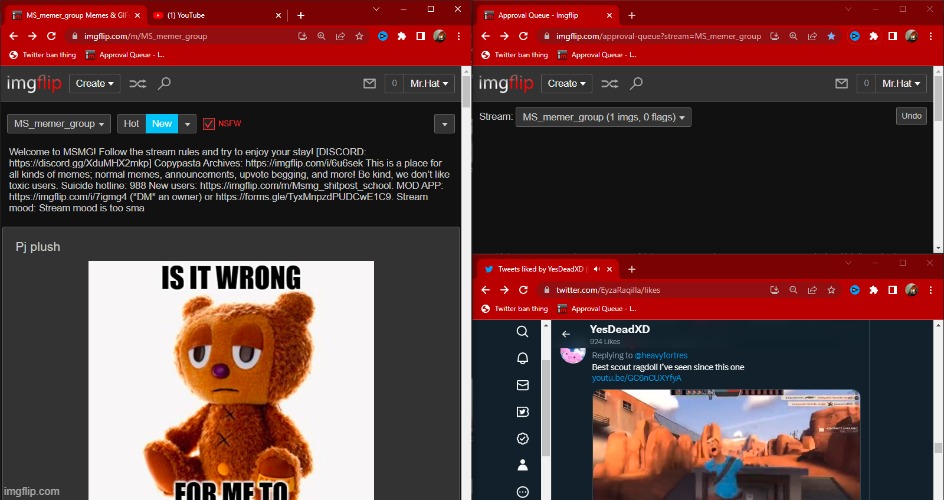Open the Twitter Blue bird icon in sidebar
Screen dimensions: 944x500
click(523, 412)
